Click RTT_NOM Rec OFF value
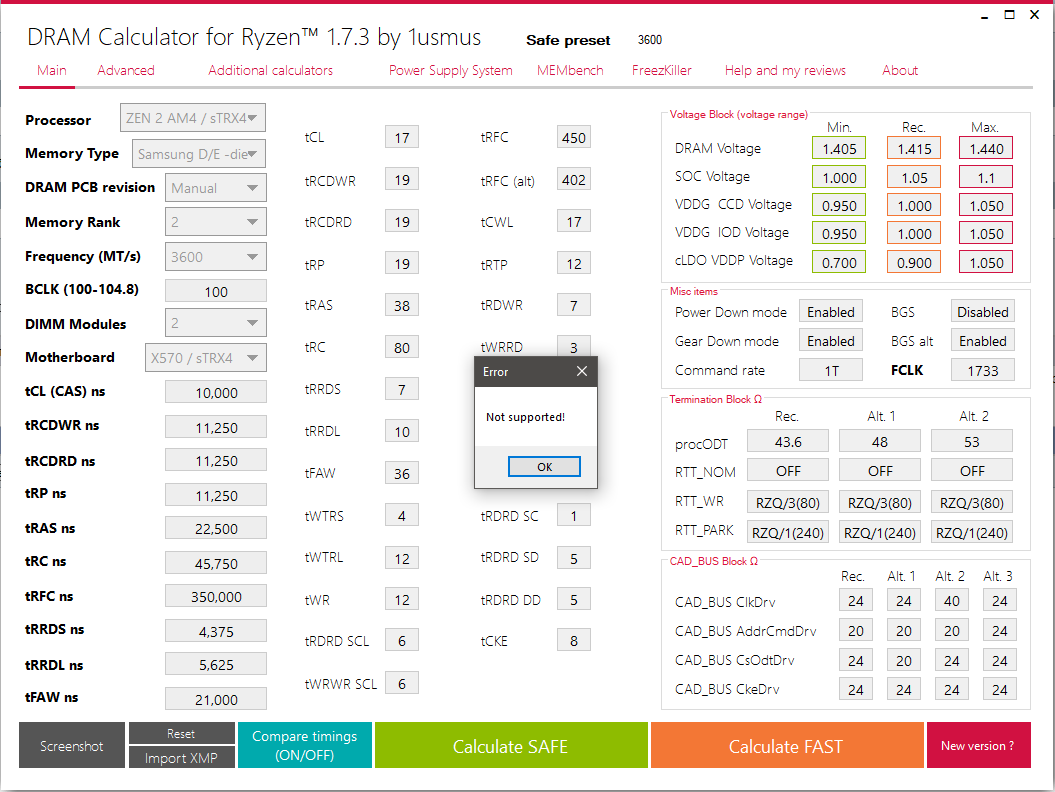Image resolution: width=1055 pixels, height=792 pixels. 788,470
